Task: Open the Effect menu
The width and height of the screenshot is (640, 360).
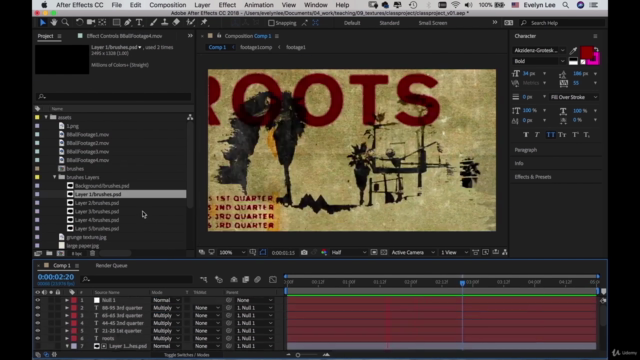Action: pos(227,5)
